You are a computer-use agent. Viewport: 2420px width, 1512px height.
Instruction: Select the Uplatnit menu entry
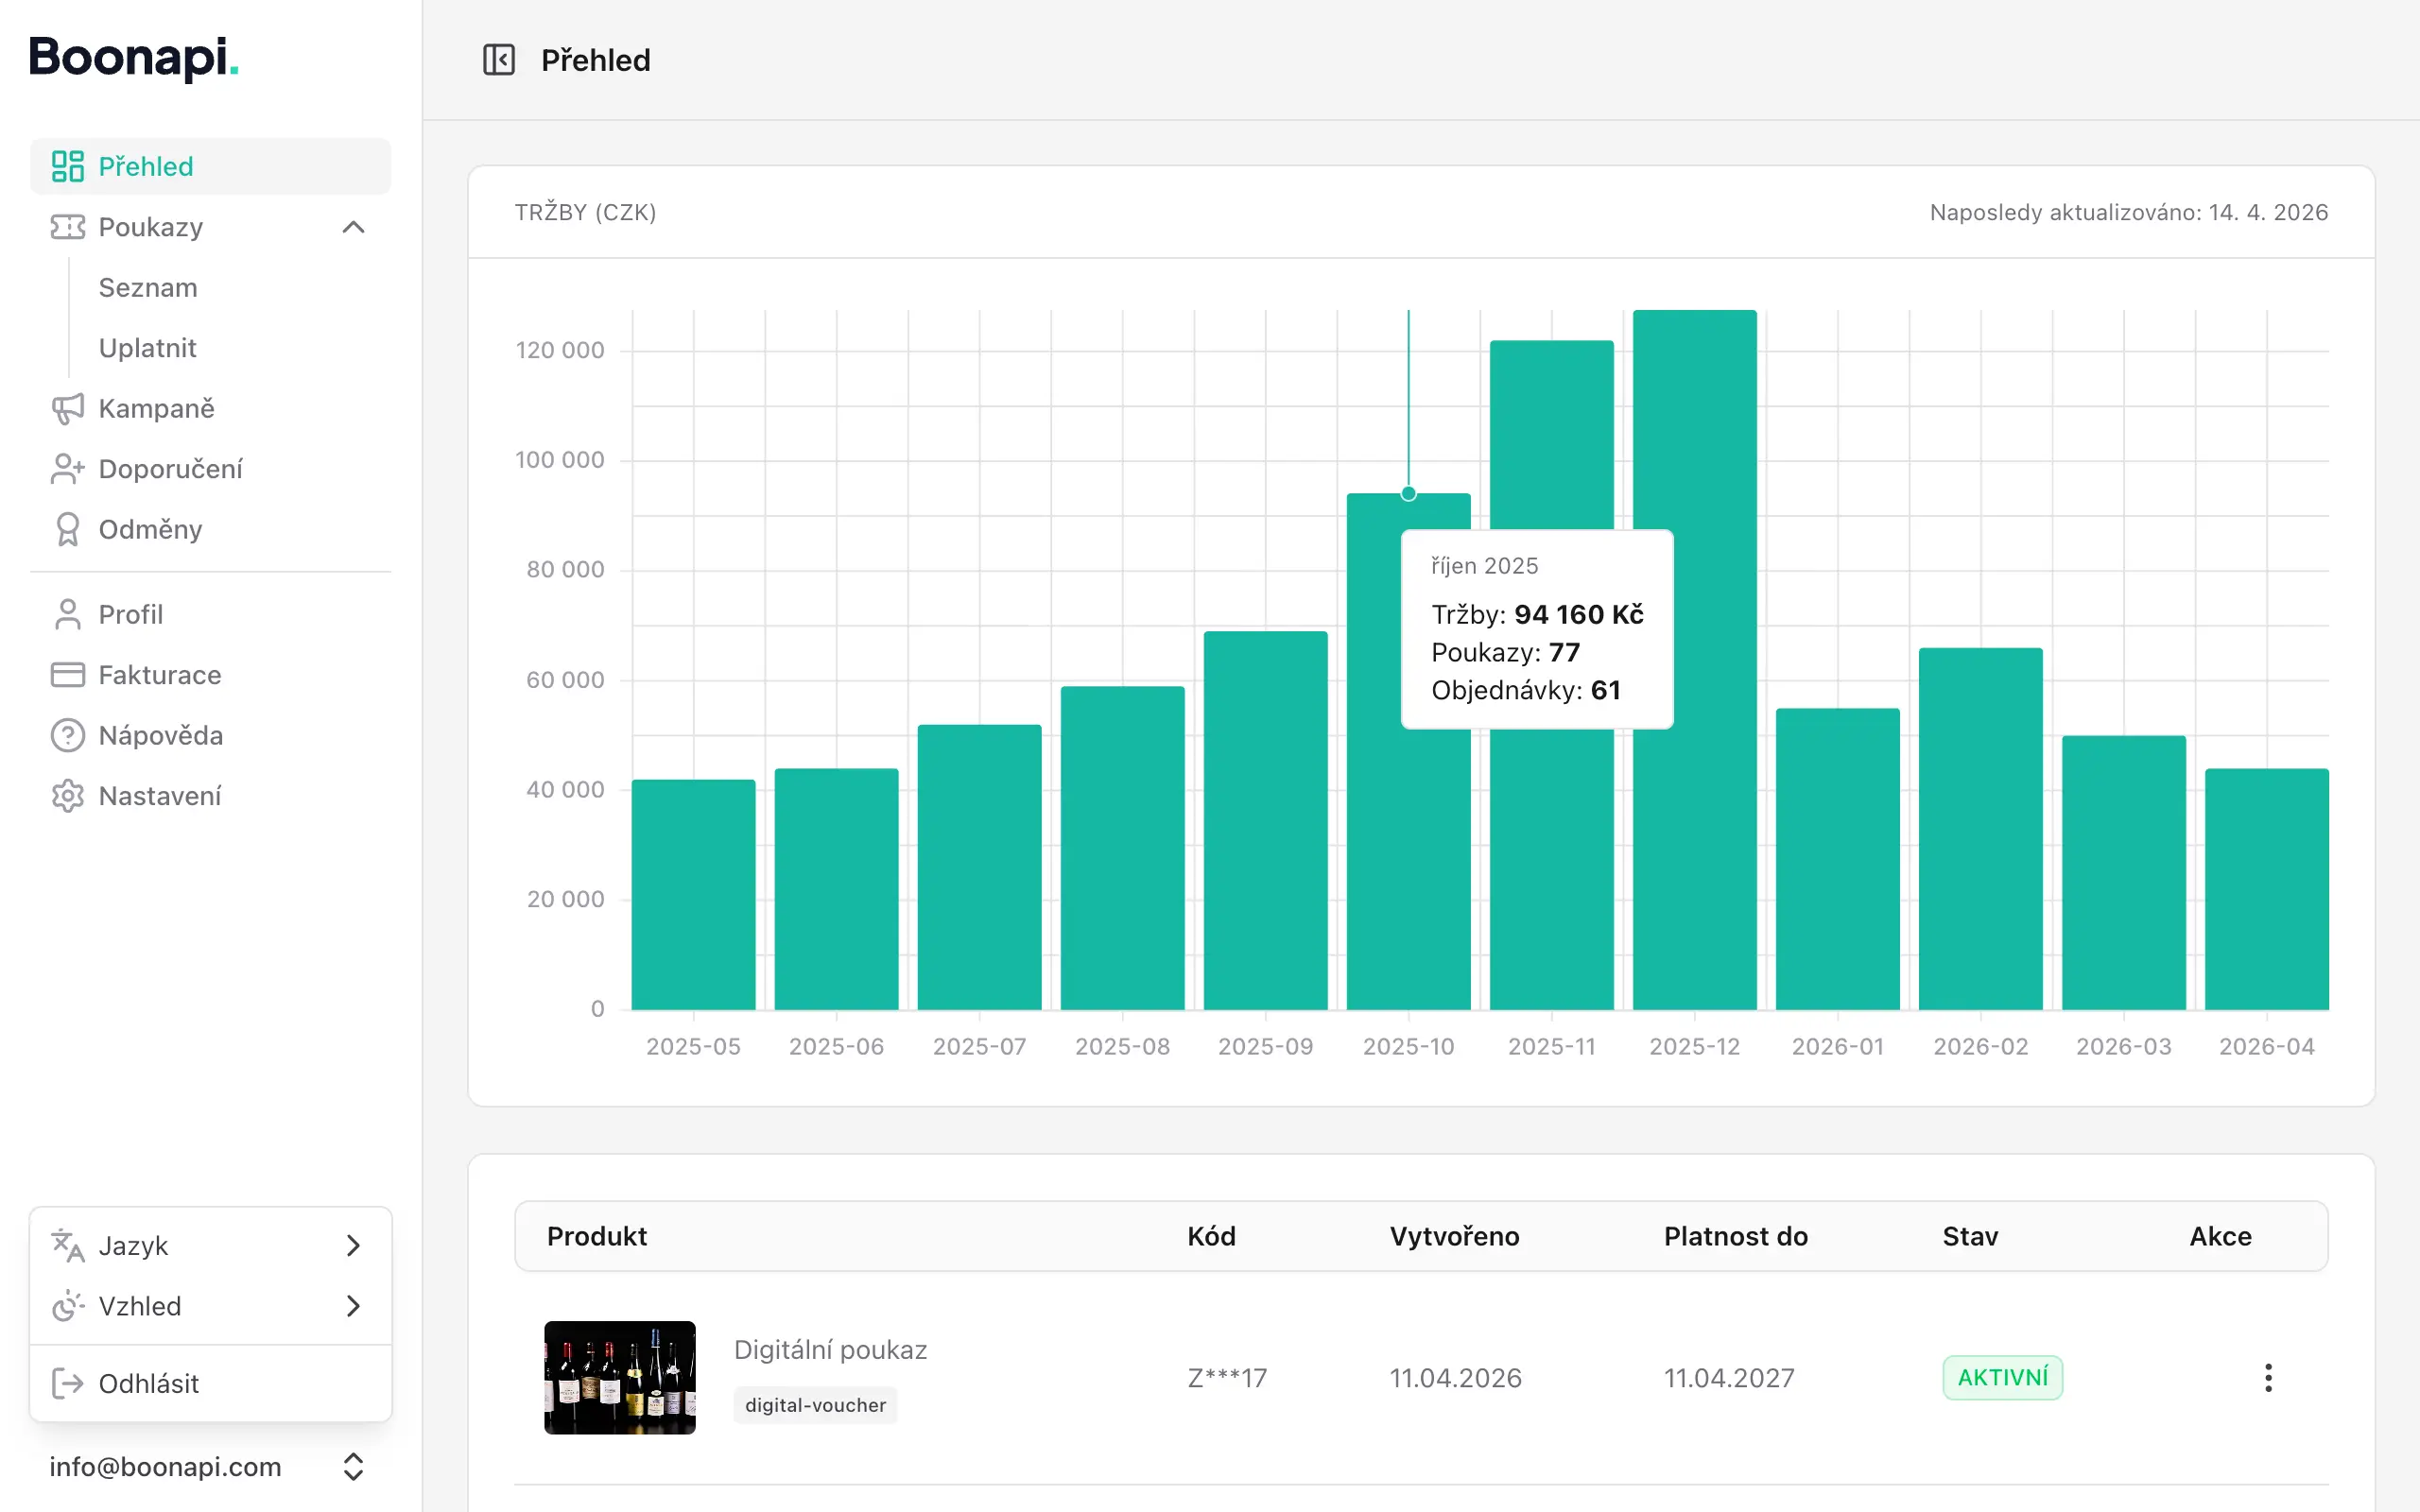coord(147,347)
